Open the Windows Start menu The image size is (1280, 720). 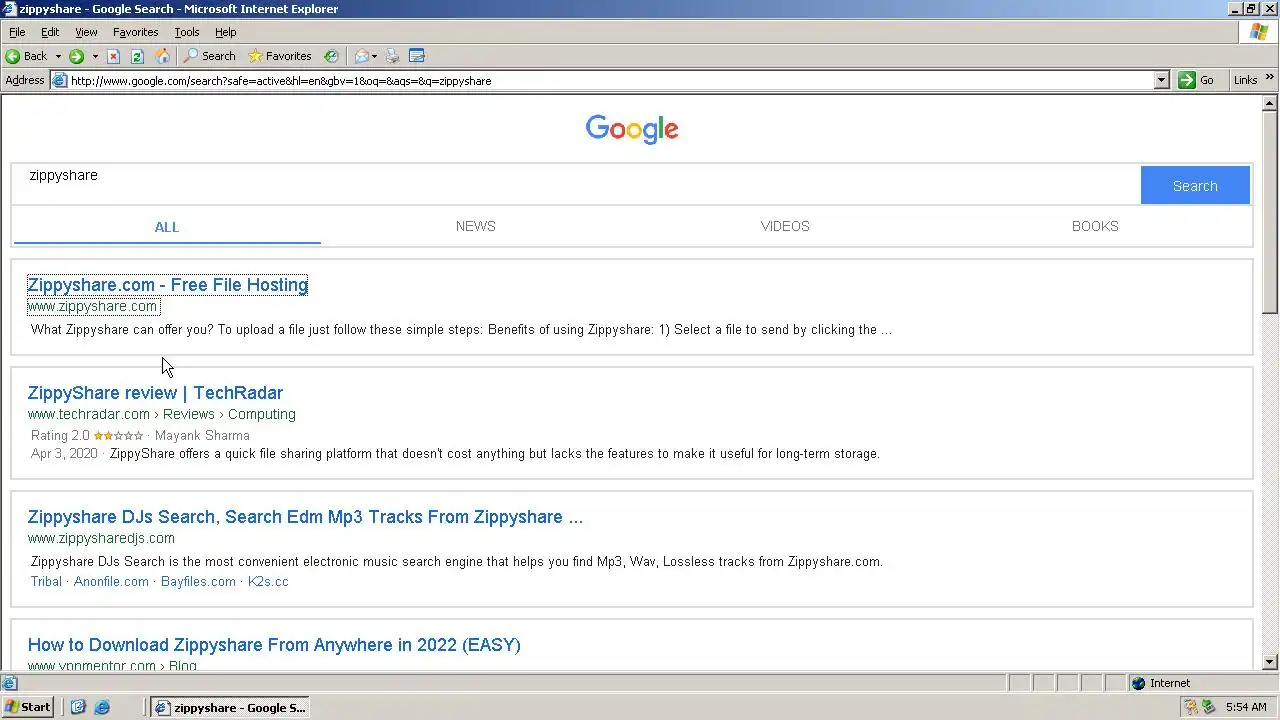pyautogui.click(x=28, y=707)
